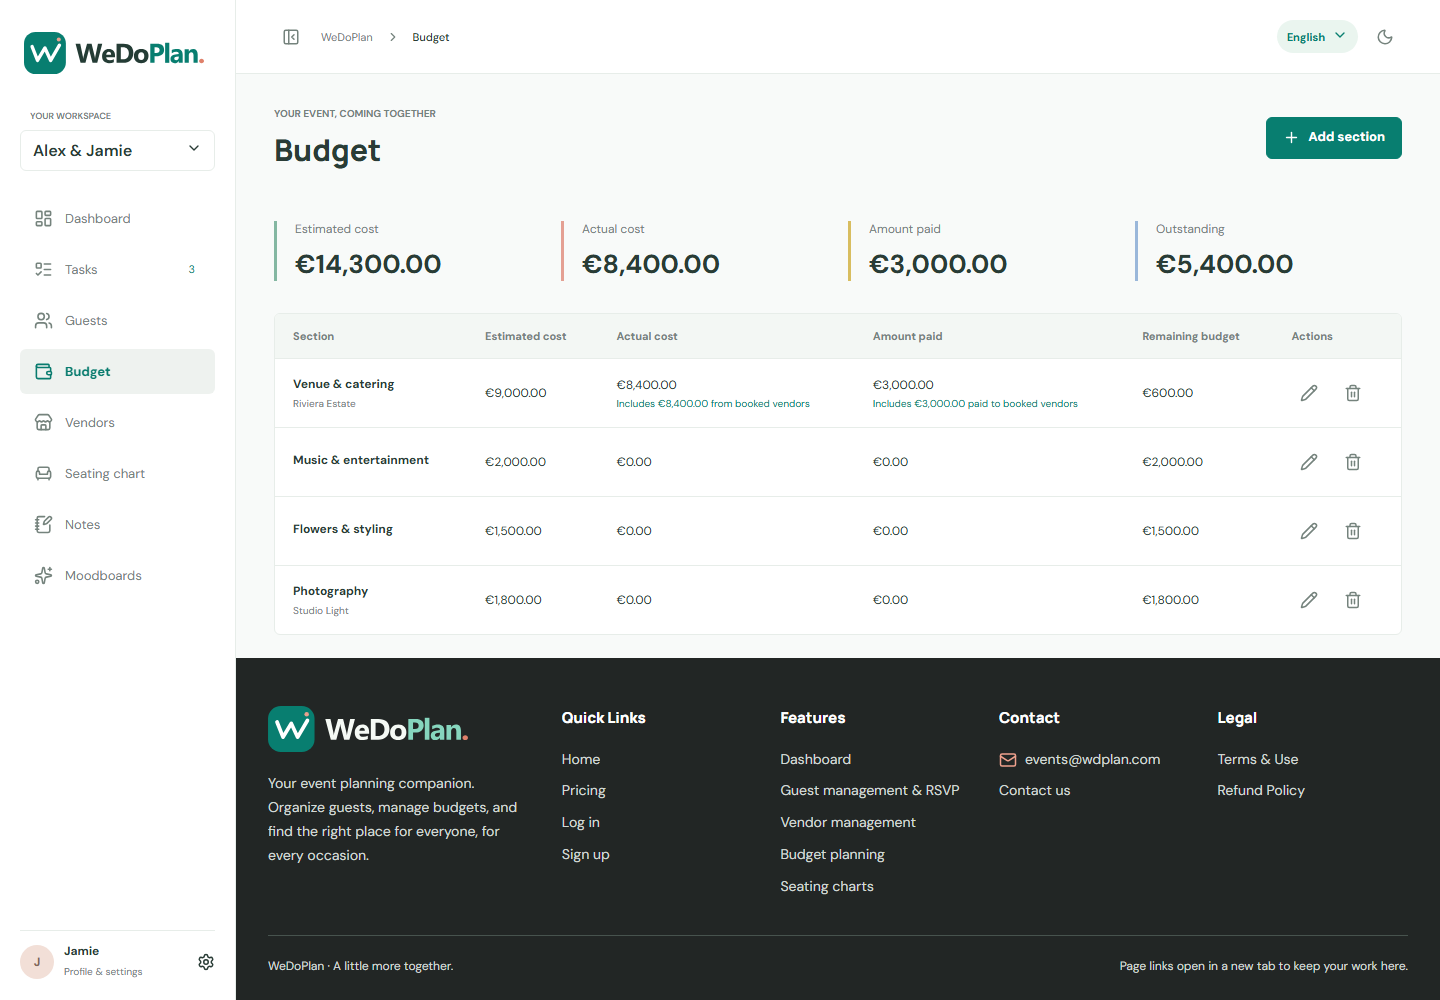Edit the Photography section pencil icon
The image size is (1440, 1000).
(x=1309, y=600)
